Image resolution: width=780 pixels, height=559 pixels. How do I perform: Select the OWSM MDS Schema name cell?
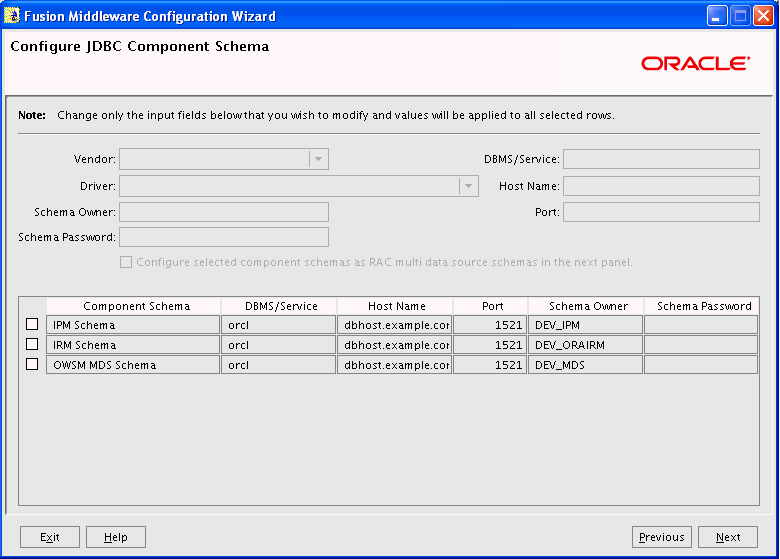click(x=133, y=365)
